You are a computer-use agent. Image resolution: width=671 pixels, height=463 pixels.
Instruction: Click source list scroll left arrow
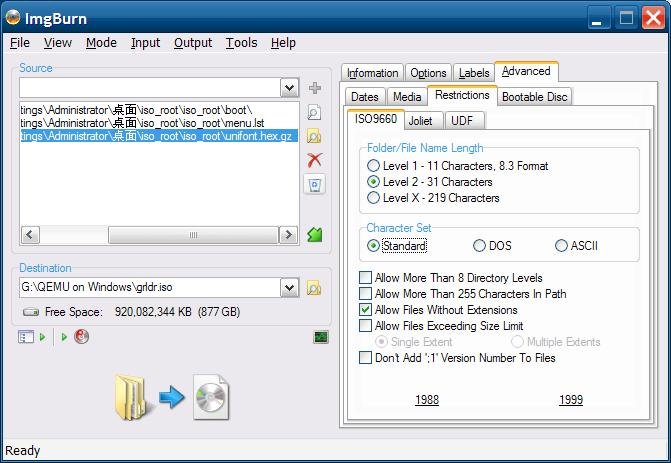[x=30, y=235]
